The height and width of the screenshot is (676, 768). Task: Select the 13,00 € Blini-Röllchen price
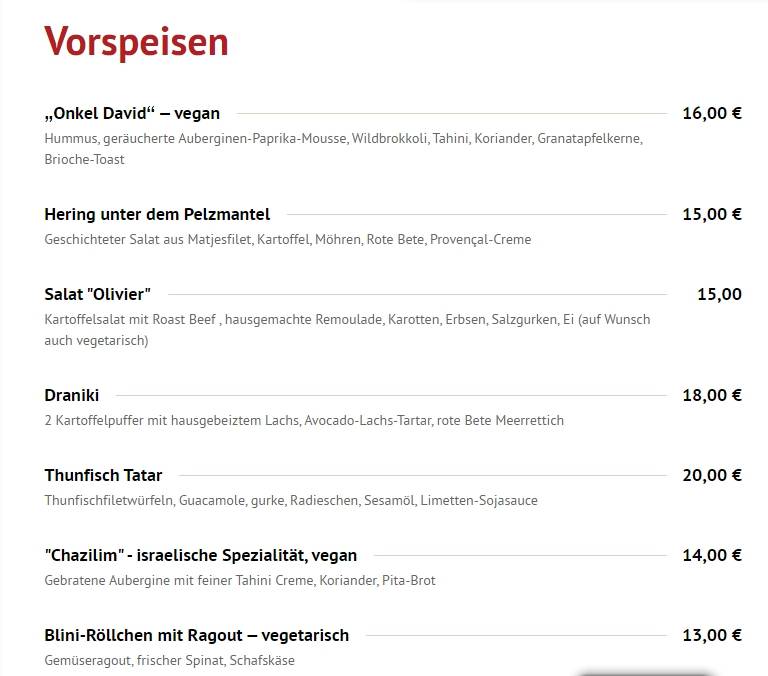click(x=712, y=635)
